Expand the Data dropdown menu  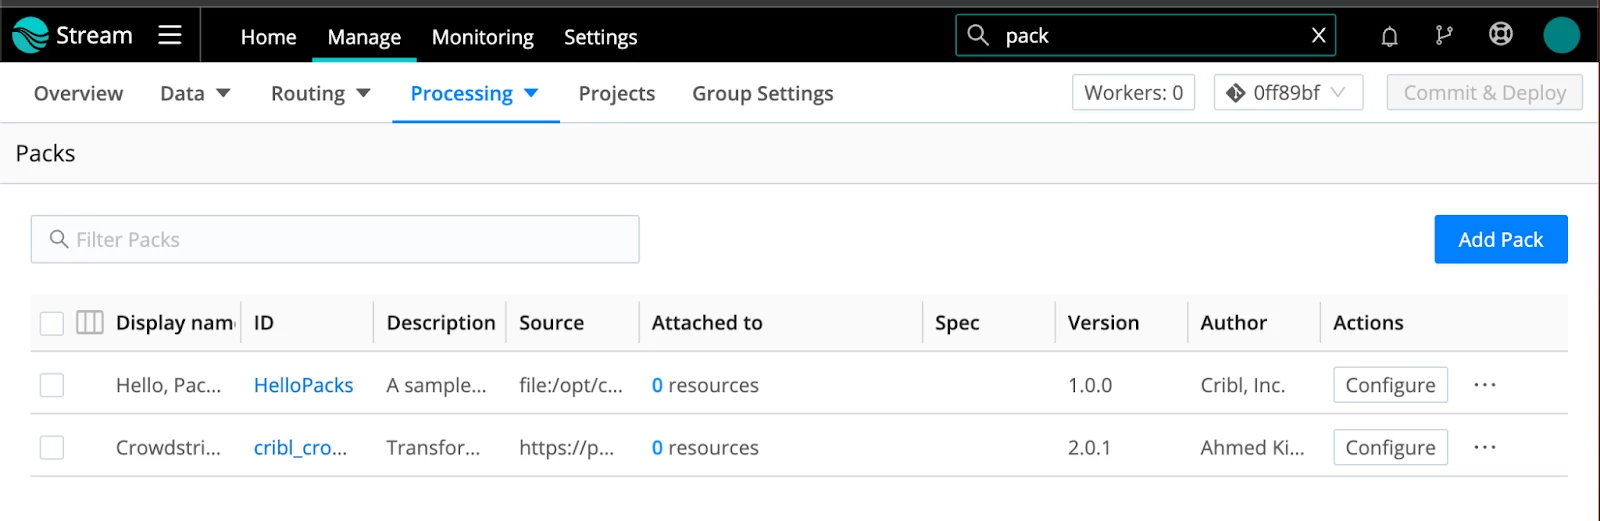pos(195,93)
